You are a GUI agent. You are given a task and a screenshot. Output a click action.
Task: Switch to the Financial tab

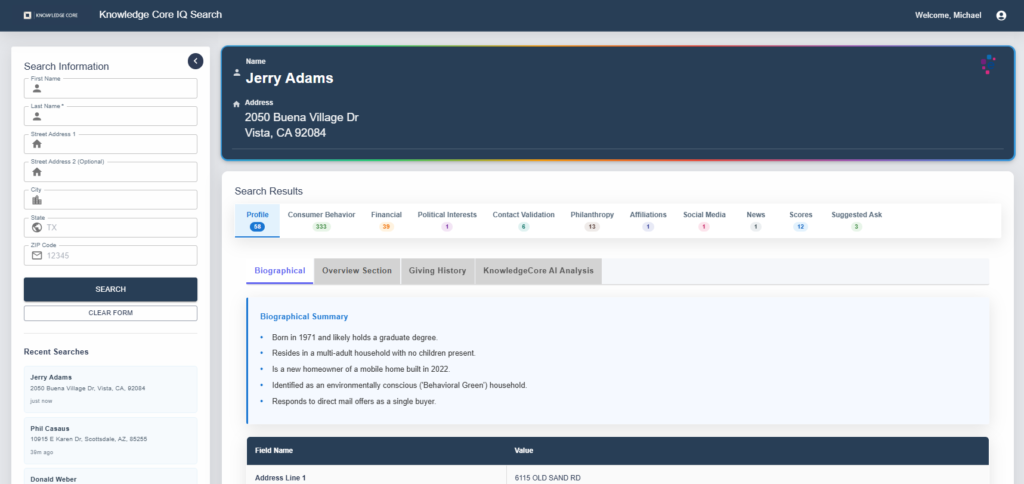point(386,220)
